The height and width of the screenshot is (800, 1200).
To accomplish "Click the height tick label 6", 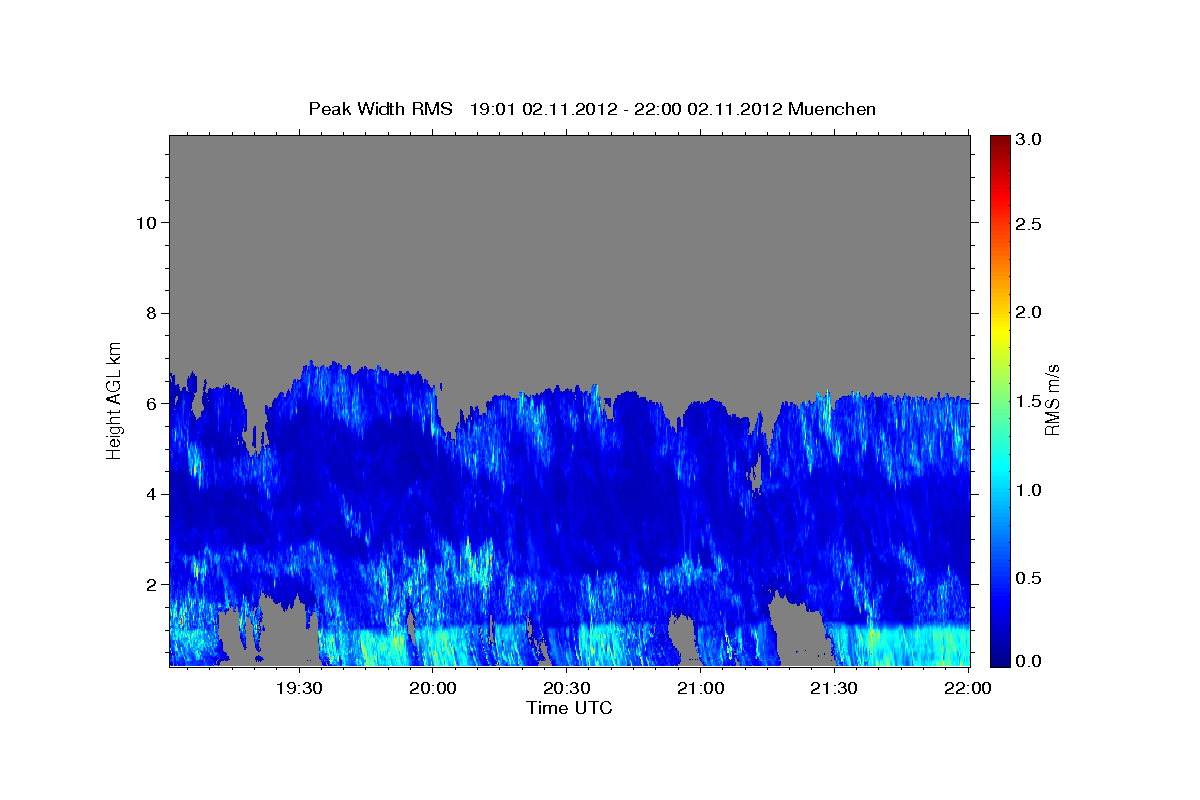I will (x=151, y=403).
